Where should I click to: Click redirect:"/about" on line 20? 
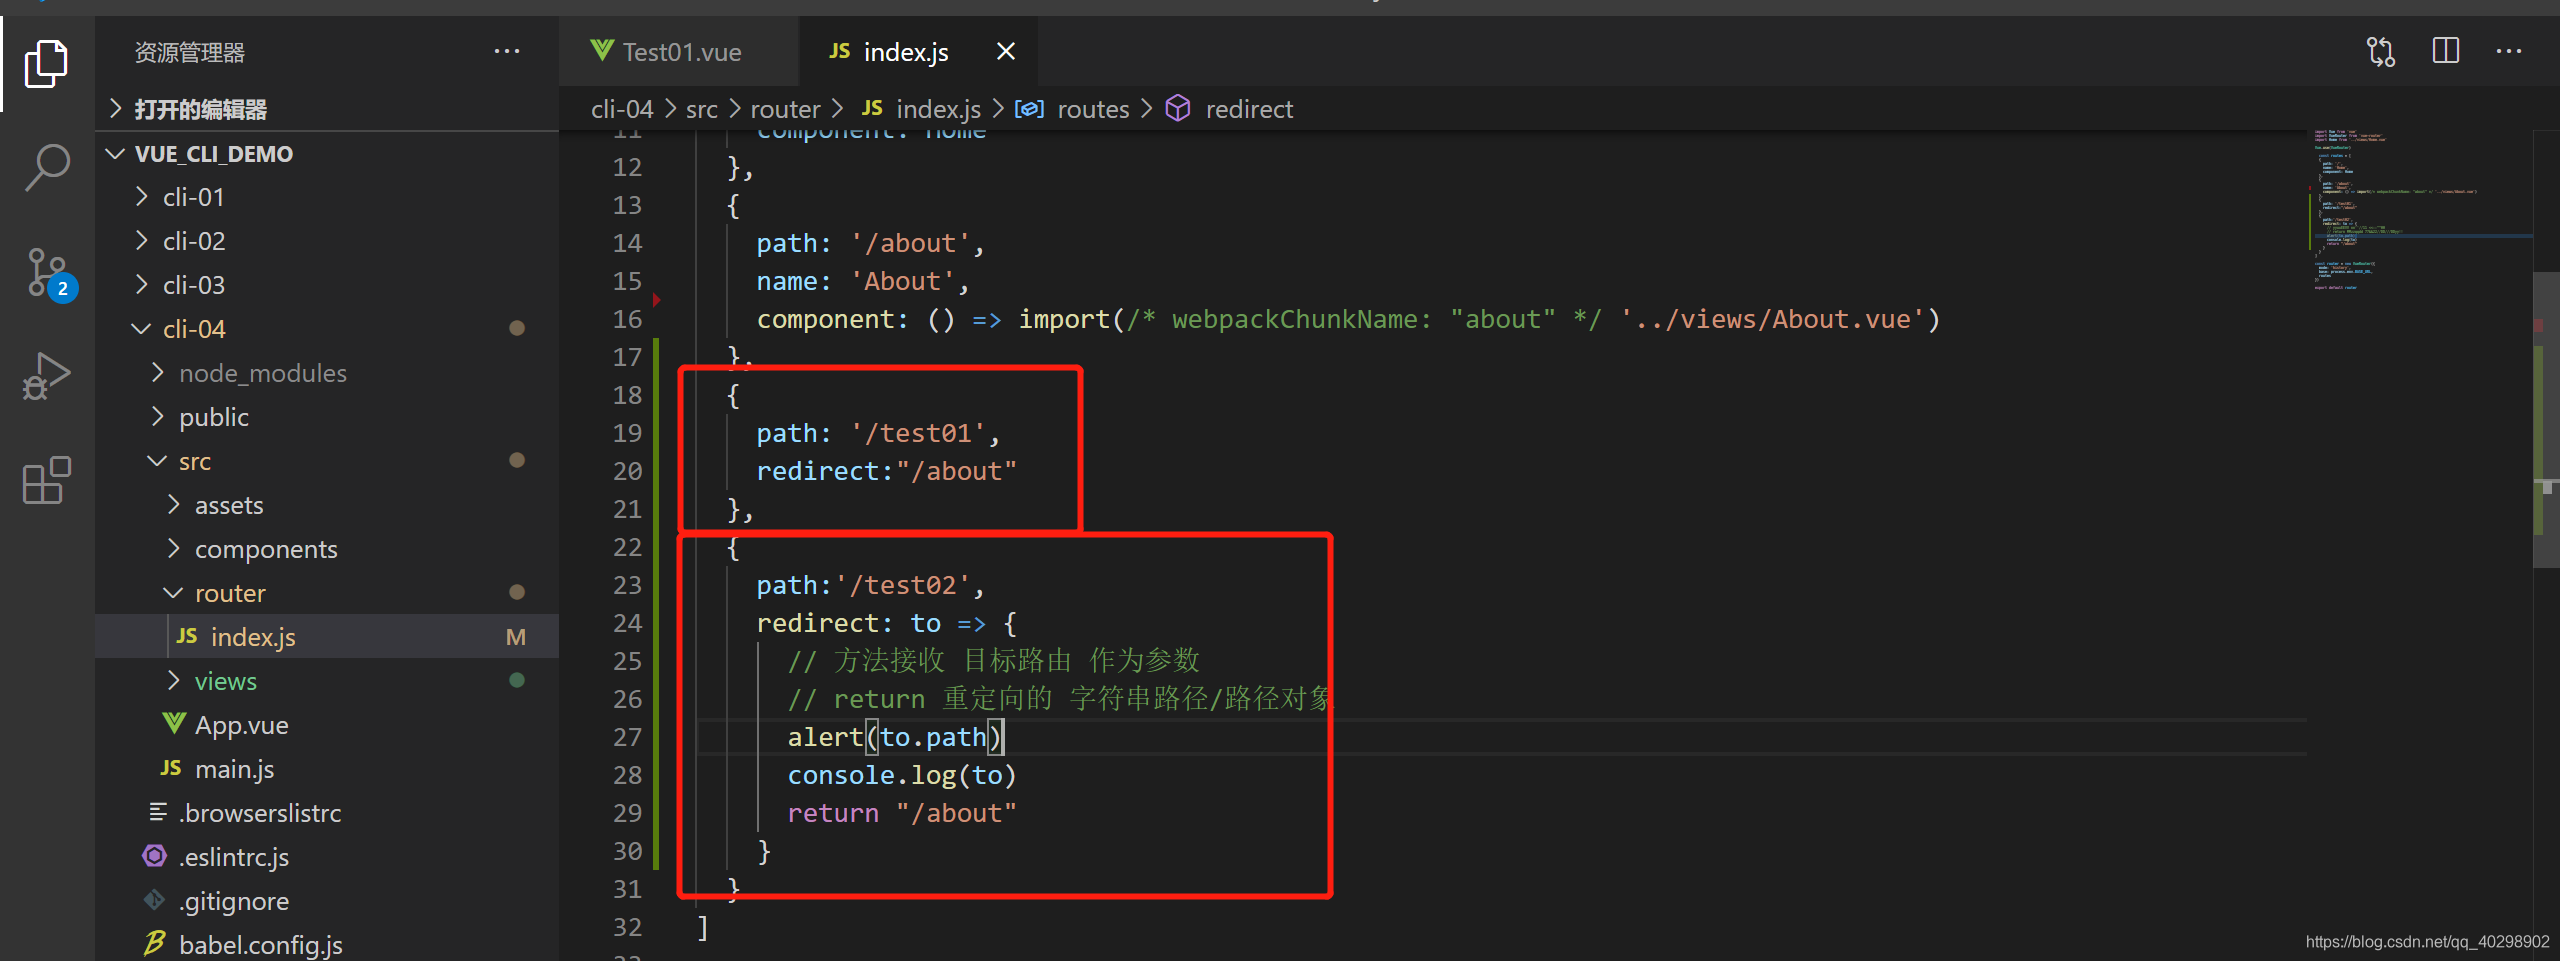point(886,471)
